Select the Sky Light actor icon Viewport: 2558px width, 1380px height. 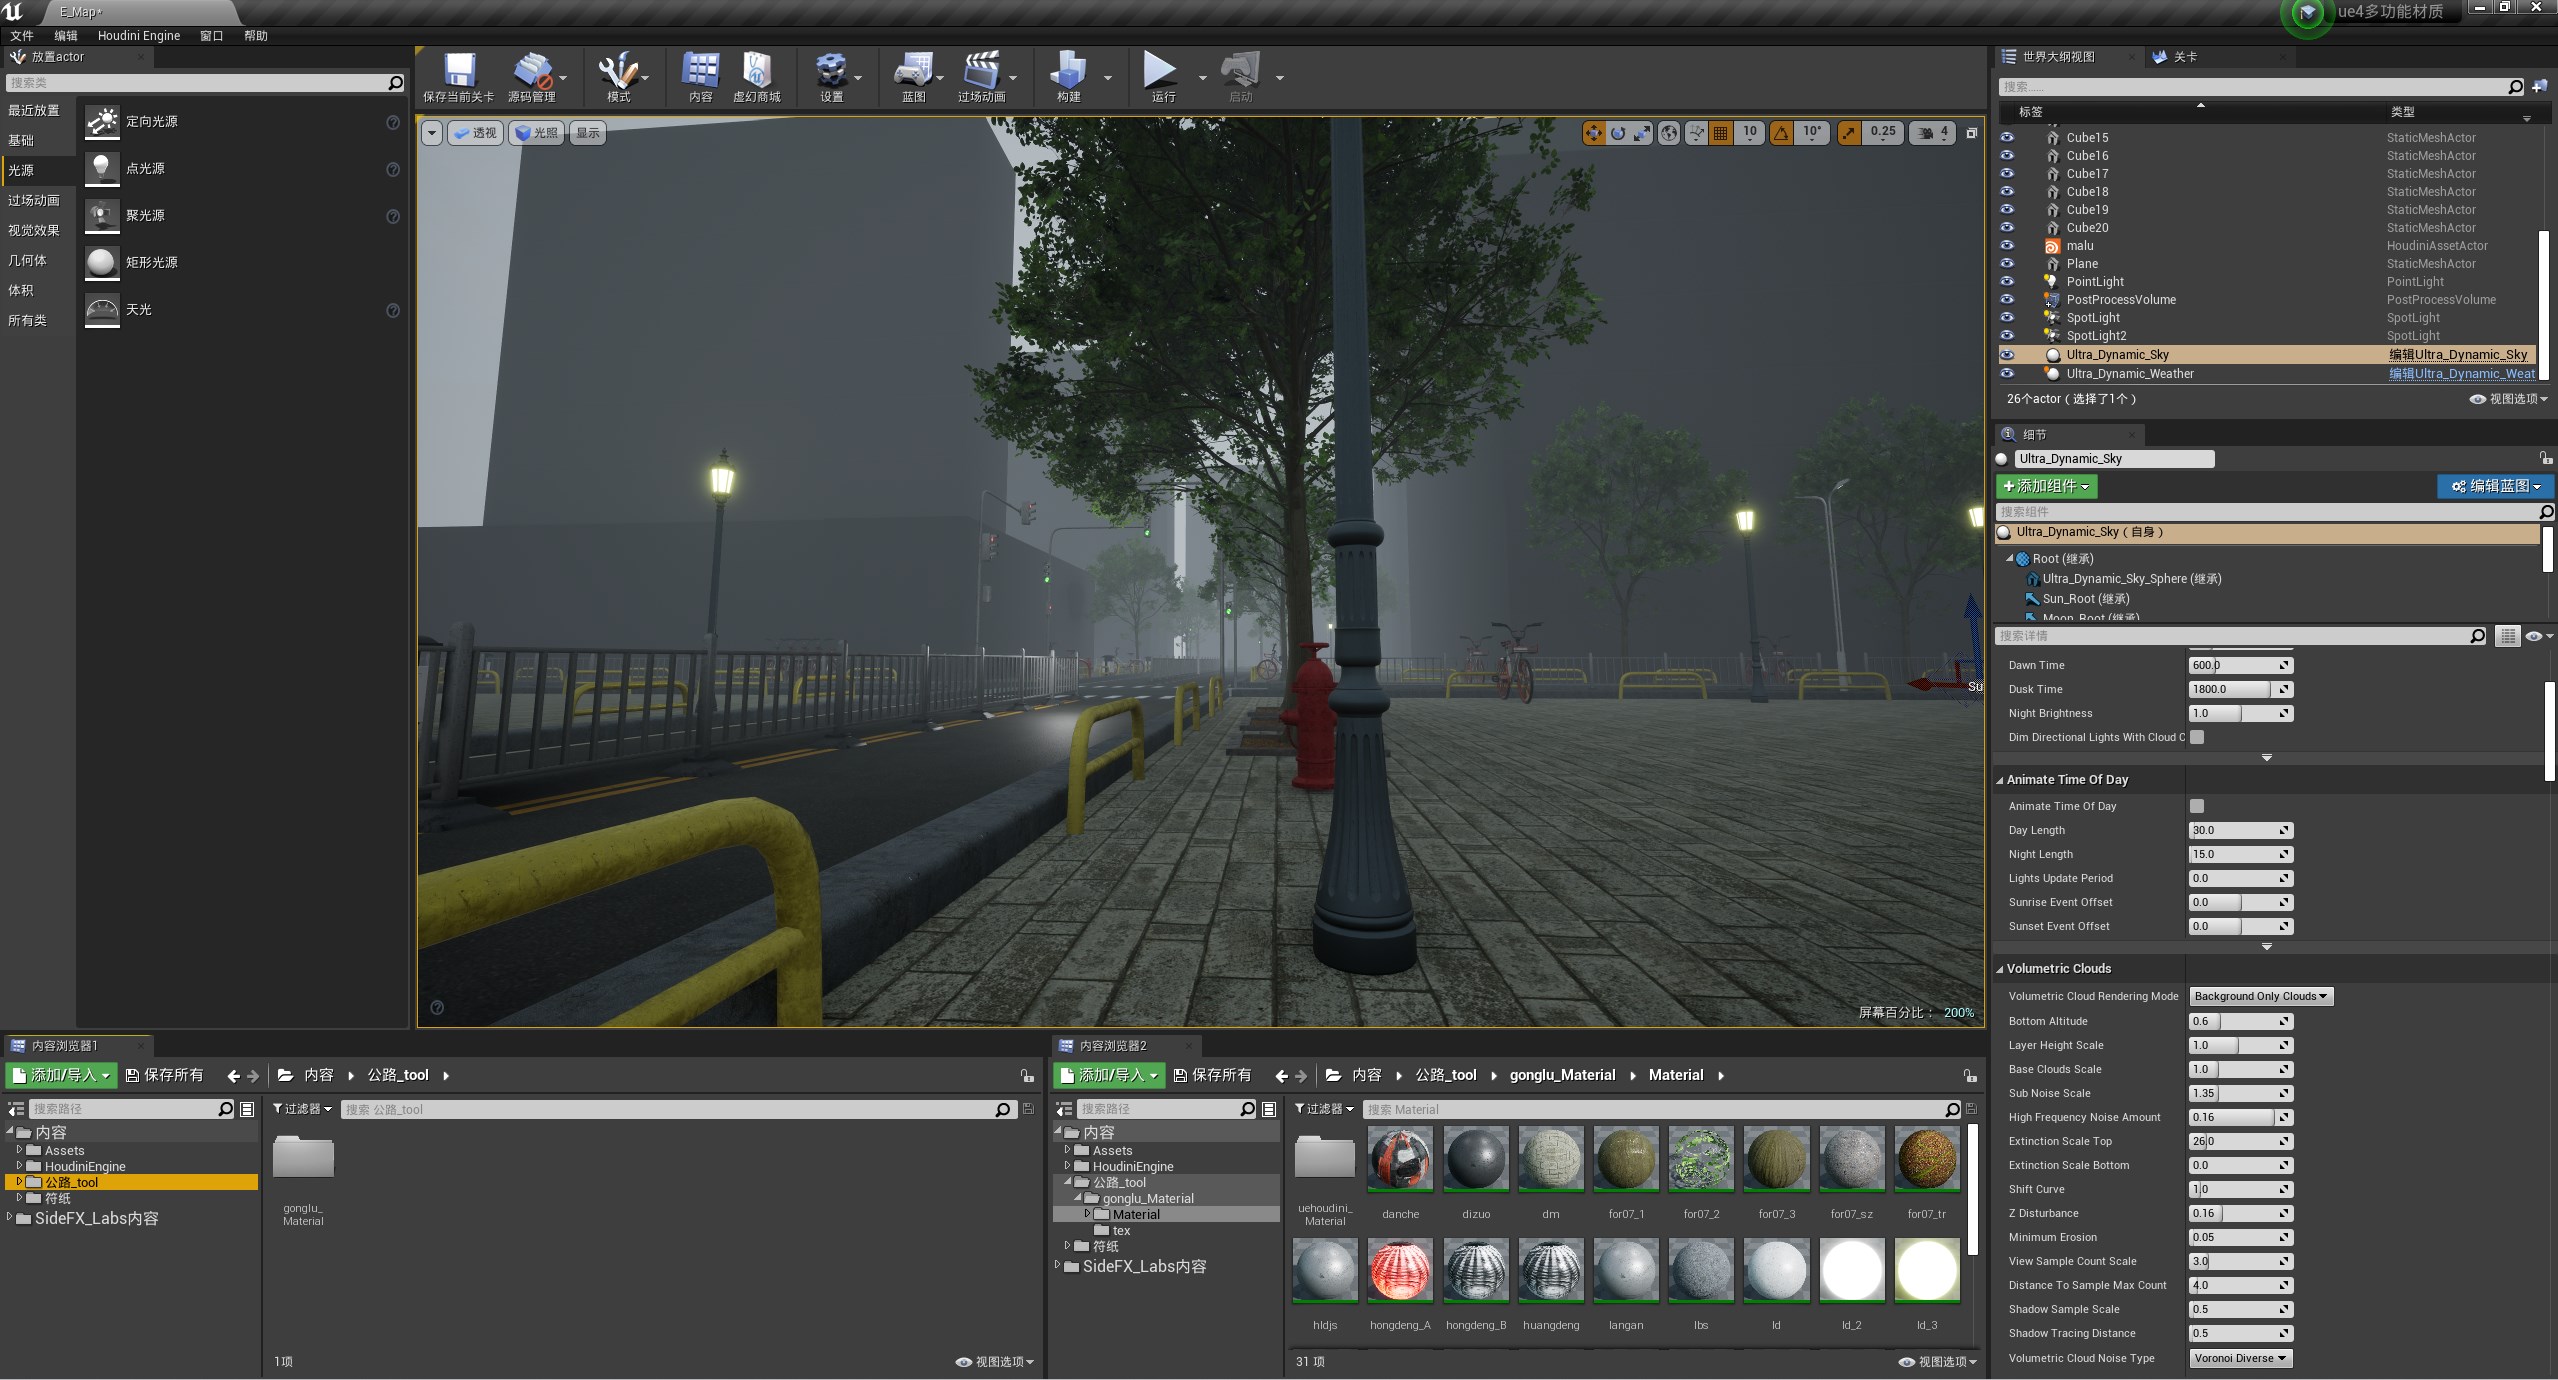102,310
